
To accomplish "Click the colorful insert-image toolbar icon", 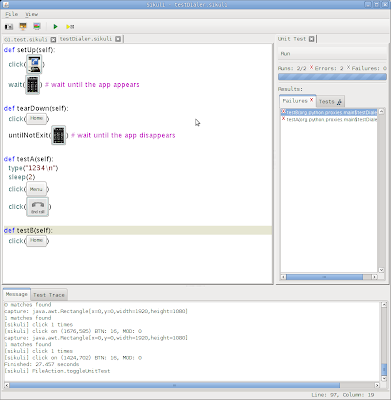I will [x=37, y=26].
